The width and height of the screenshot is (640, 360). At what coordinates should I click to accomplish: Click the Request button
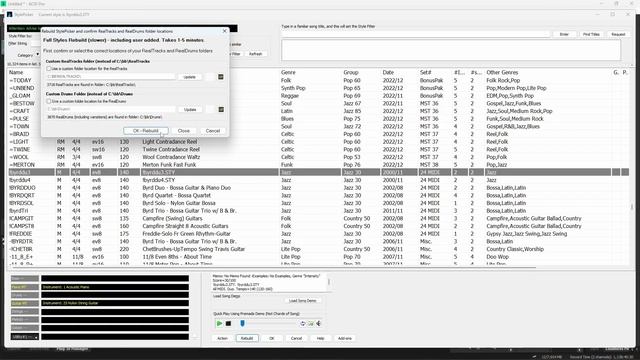pyautogui.click(x=618, y=34)
